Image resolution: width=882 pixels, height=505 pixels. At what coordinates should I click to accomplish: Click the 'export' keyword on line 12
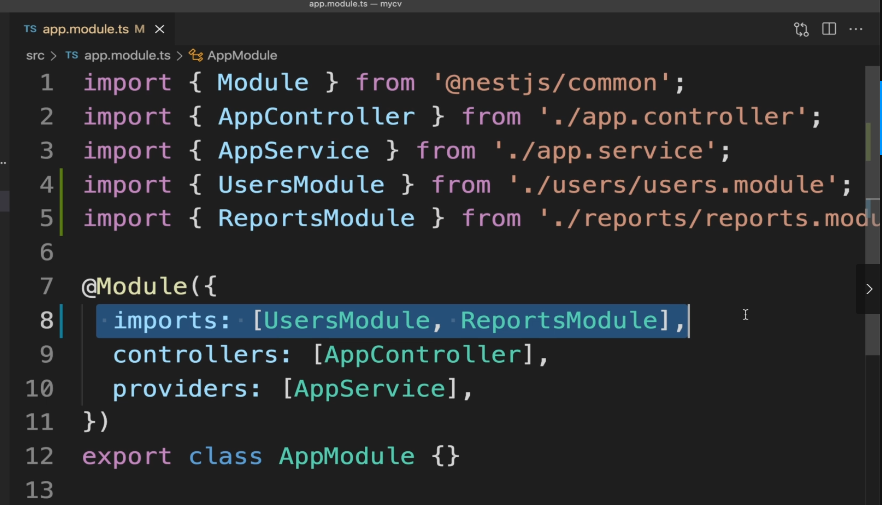(x=127, y=457)
